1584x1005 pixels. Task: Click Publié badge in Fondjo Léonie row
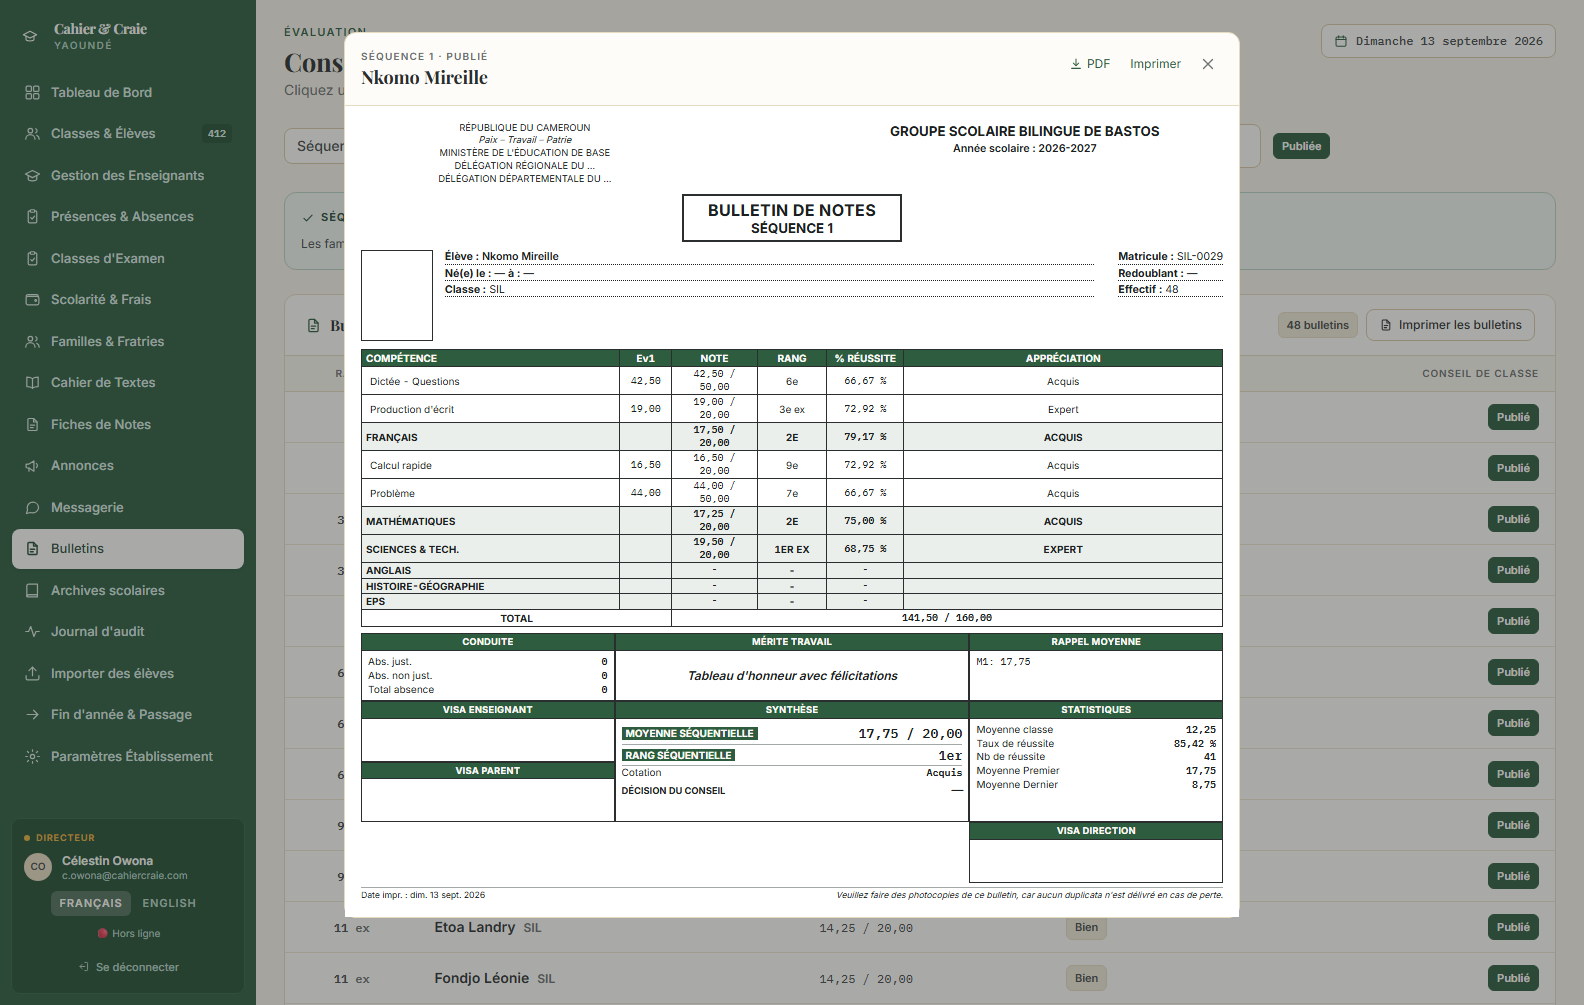click(x=1513, y=978)
